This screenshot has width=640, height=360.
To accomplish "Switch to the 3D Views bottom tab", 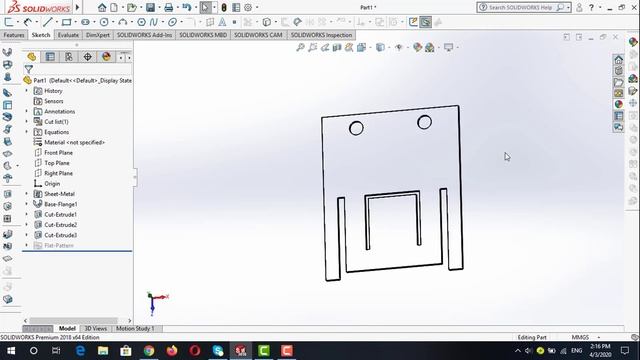I will pyautogui.click(x=96, y=329).
